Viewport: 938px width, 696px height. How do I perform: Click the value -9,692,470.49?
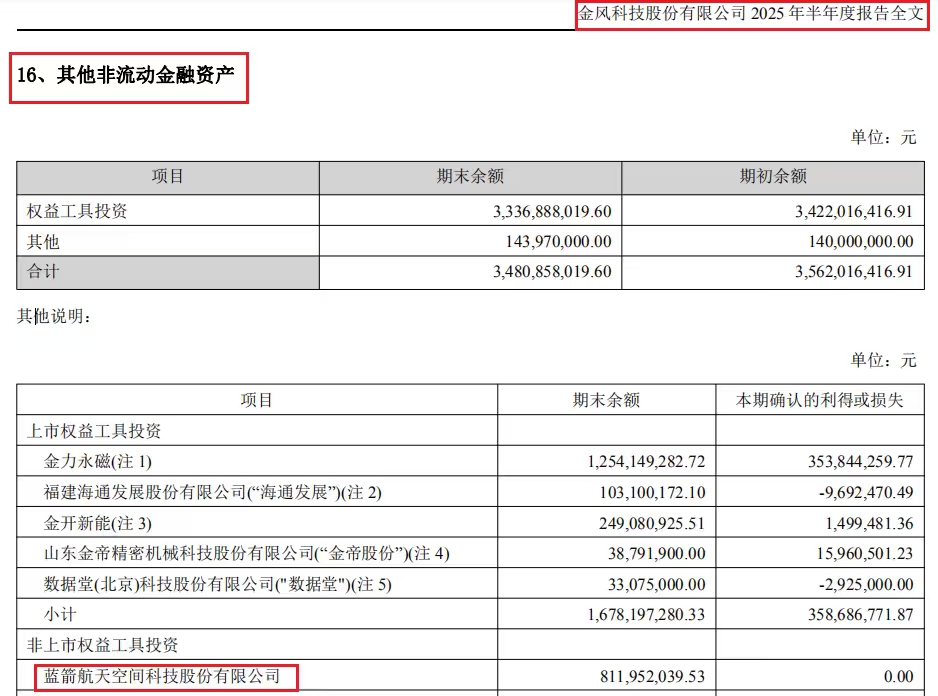click(x=866, y=493)
